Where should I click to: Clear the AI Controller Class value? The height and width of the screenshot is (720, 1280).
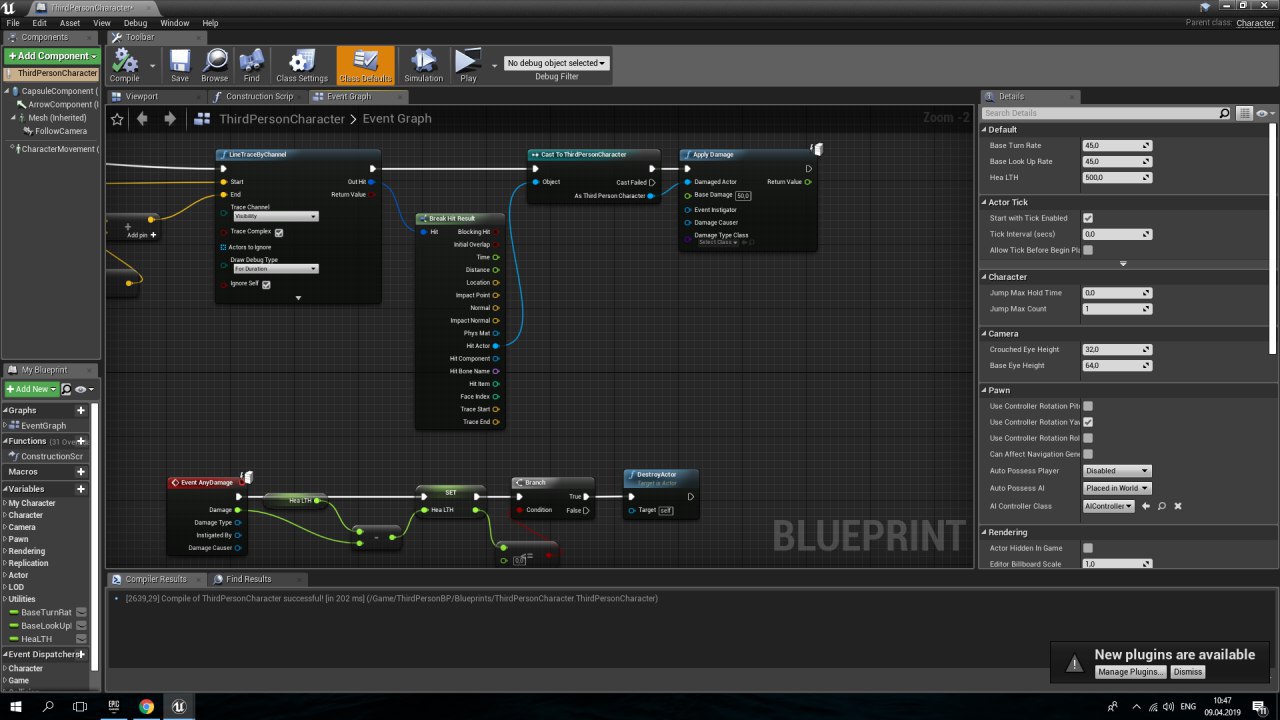coord(1178,506)
